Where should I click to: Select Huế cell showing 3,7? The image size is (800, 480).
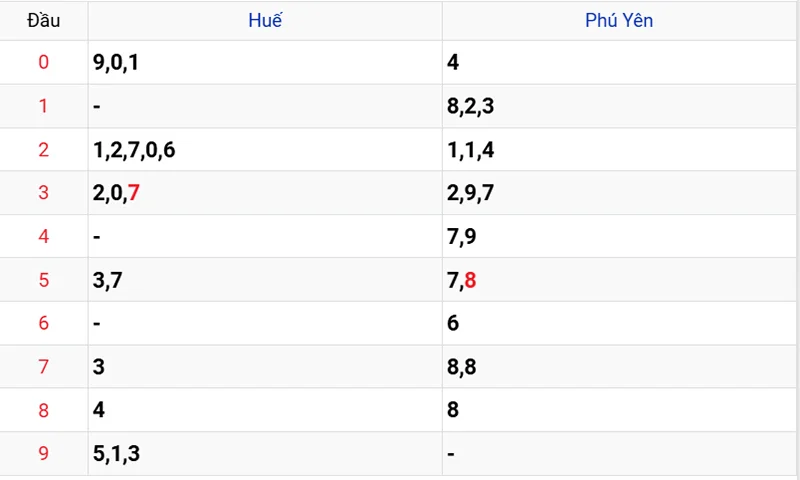pos(265,280)
